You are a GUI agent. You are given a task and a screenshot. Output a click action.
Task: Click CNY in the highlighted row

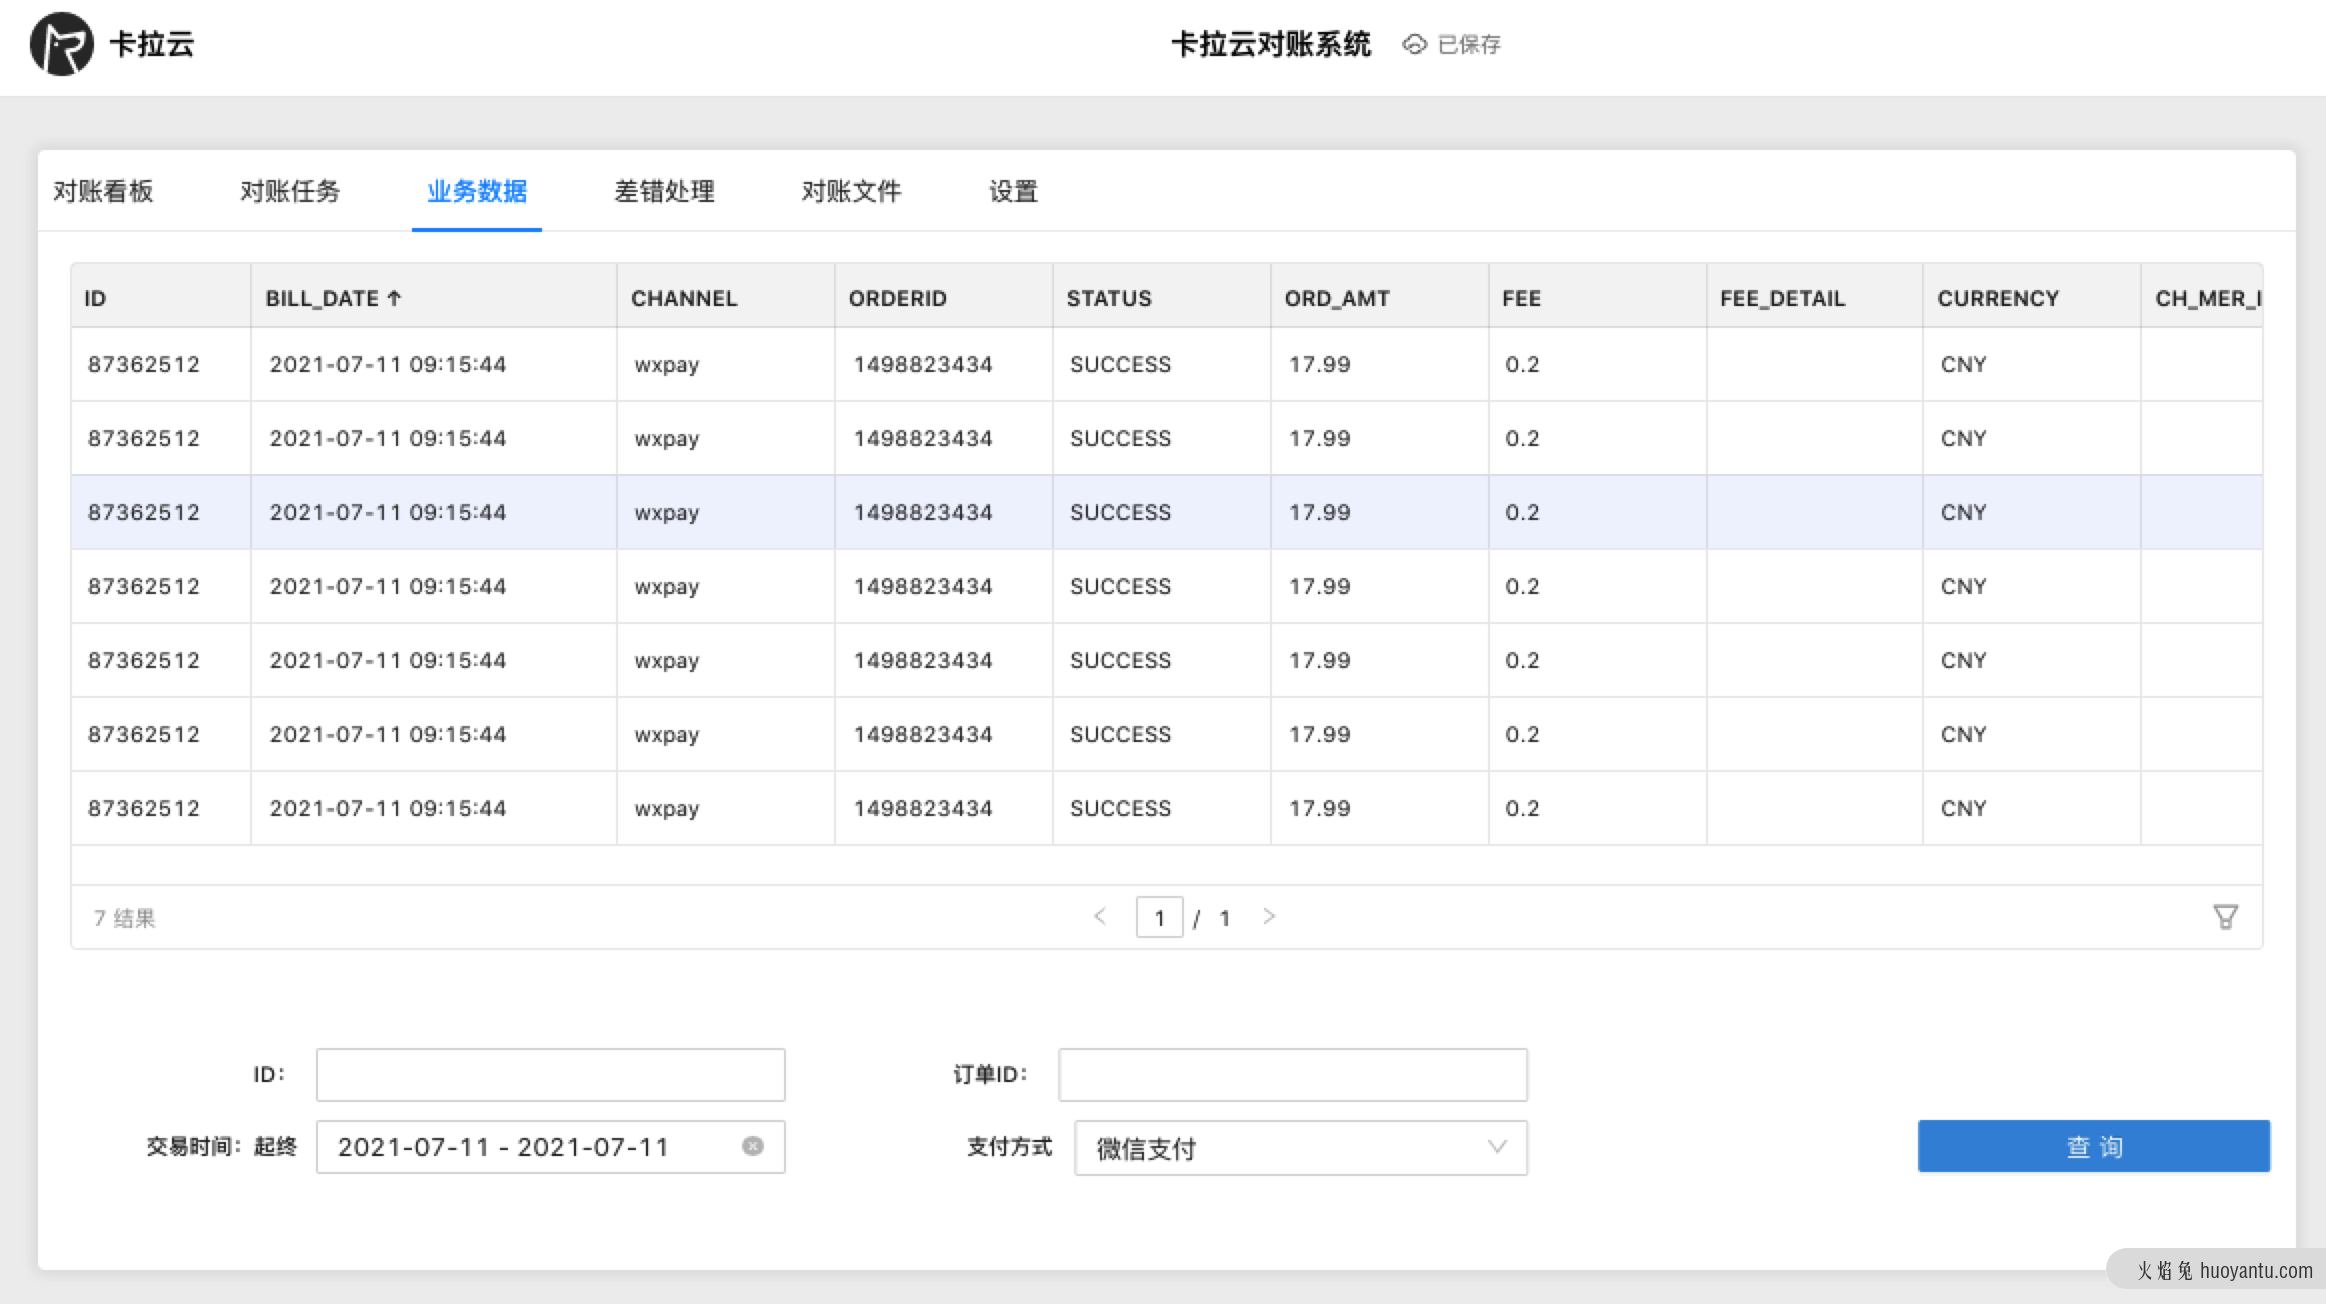1963,512
